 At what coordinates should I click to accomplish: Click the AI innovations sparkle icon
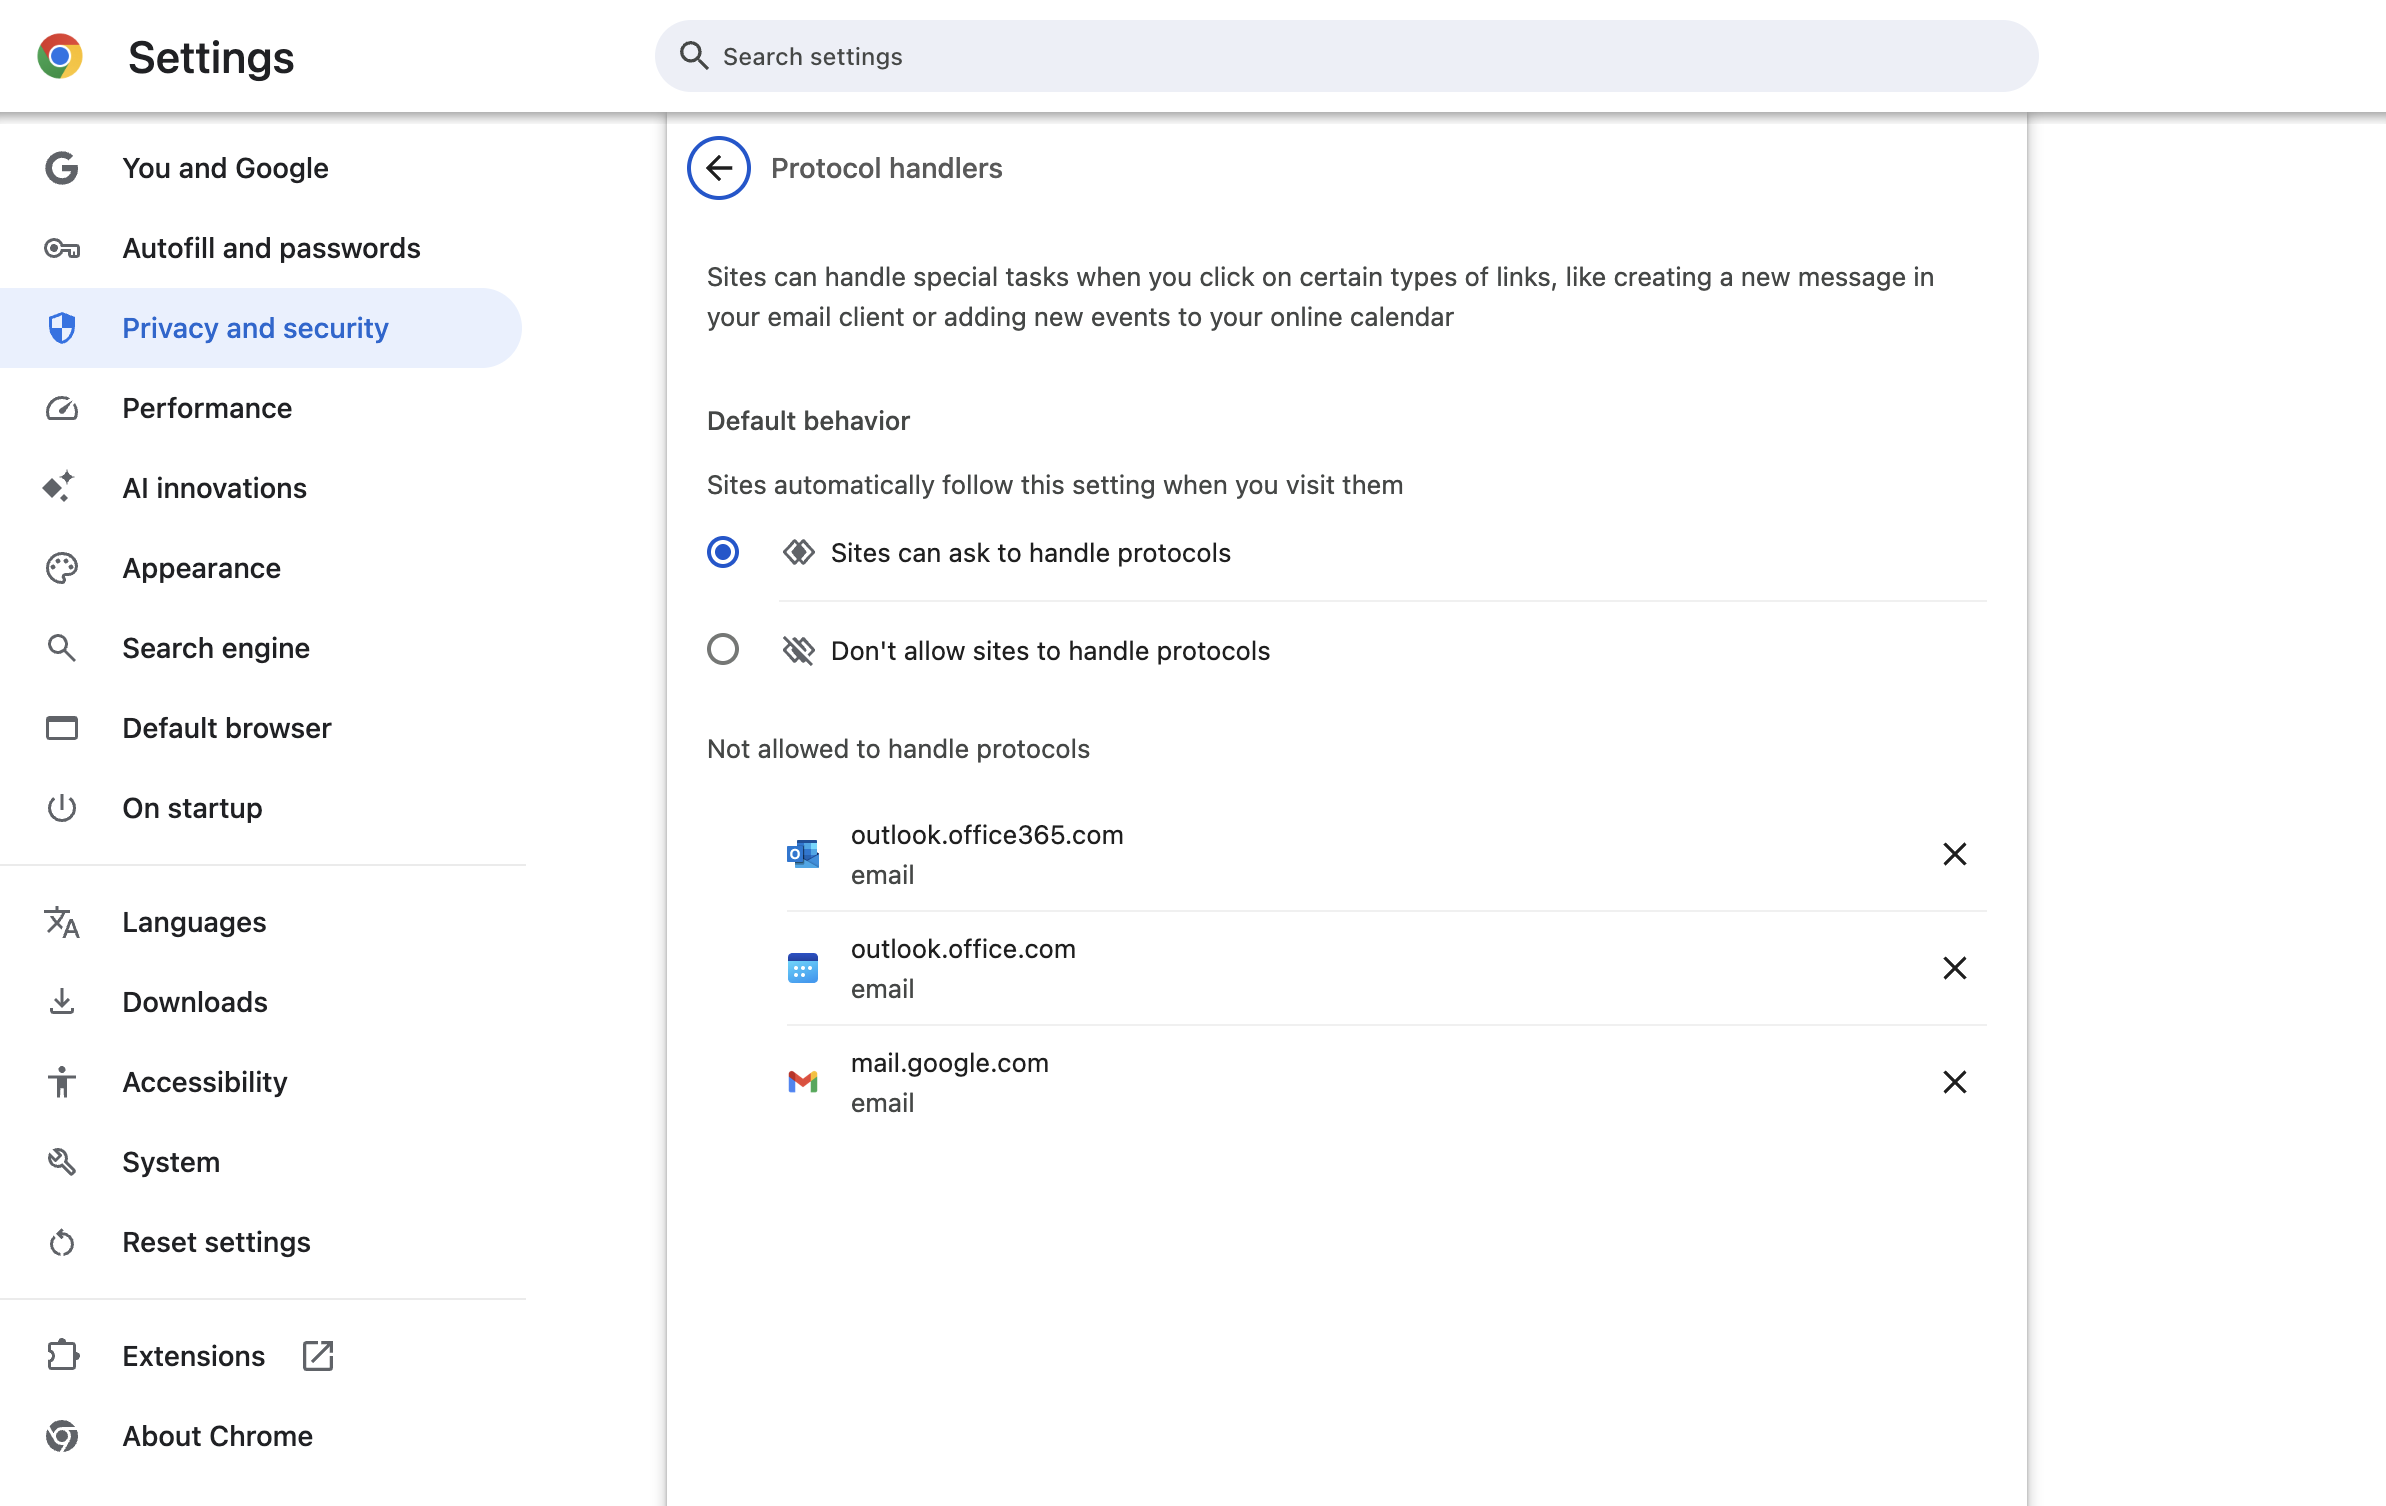(x=60, y=487)
